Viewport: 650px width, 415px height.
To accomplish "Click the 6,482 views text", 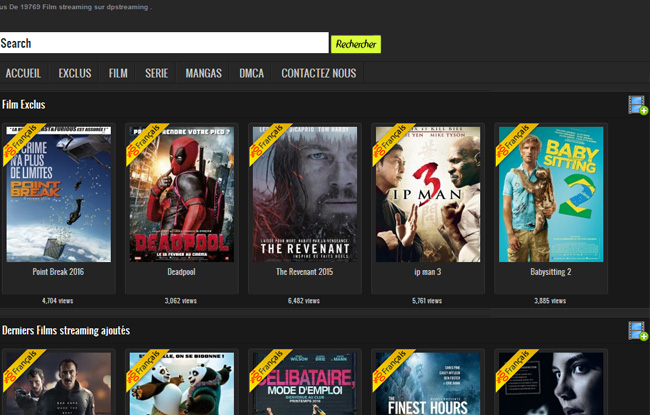I will point(304,301).
